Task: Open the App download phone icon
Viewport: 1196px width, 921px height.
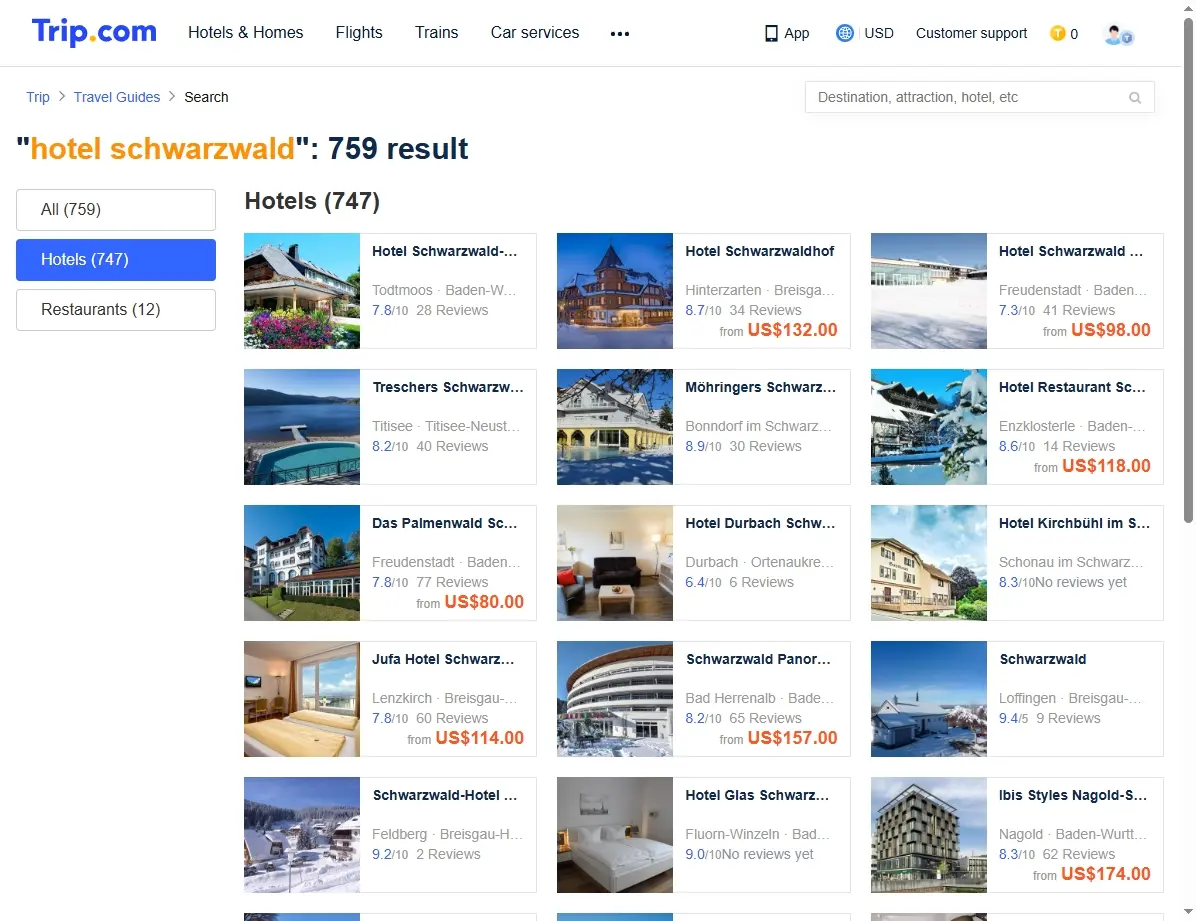Action: pyautogui.click(x=771, y=34)
